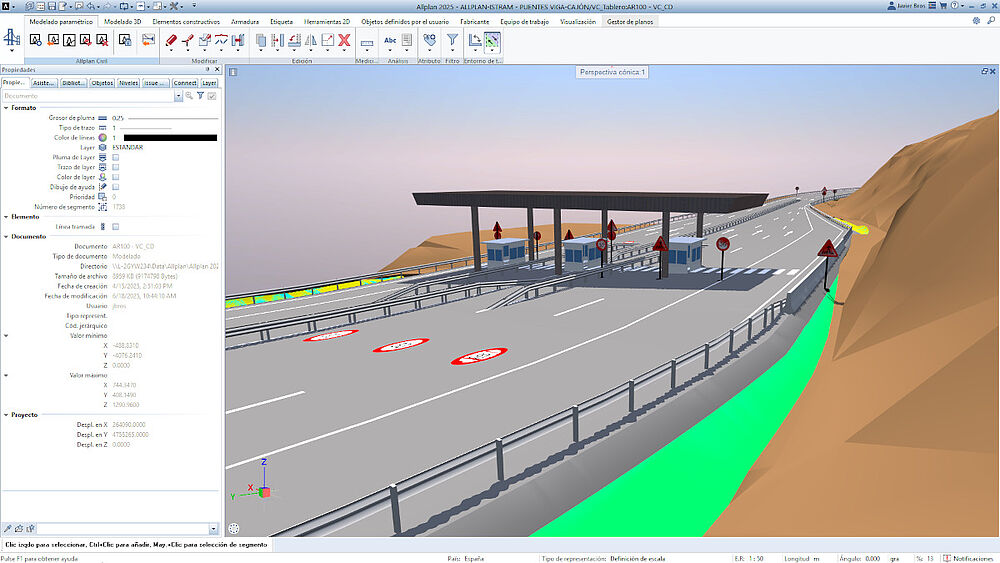
Task: Click the red X delete tool
Action: (343, 41)
